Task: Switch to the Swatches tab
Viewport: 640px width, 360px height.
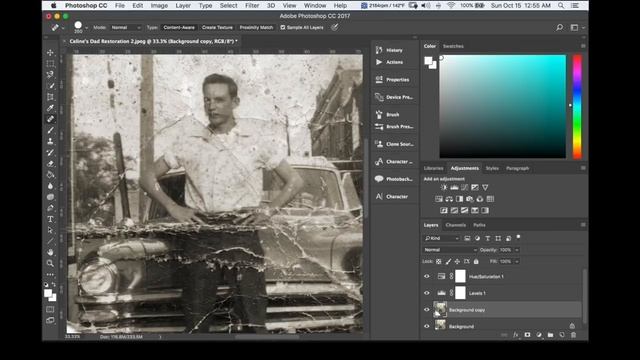Action: coord(453,46)
